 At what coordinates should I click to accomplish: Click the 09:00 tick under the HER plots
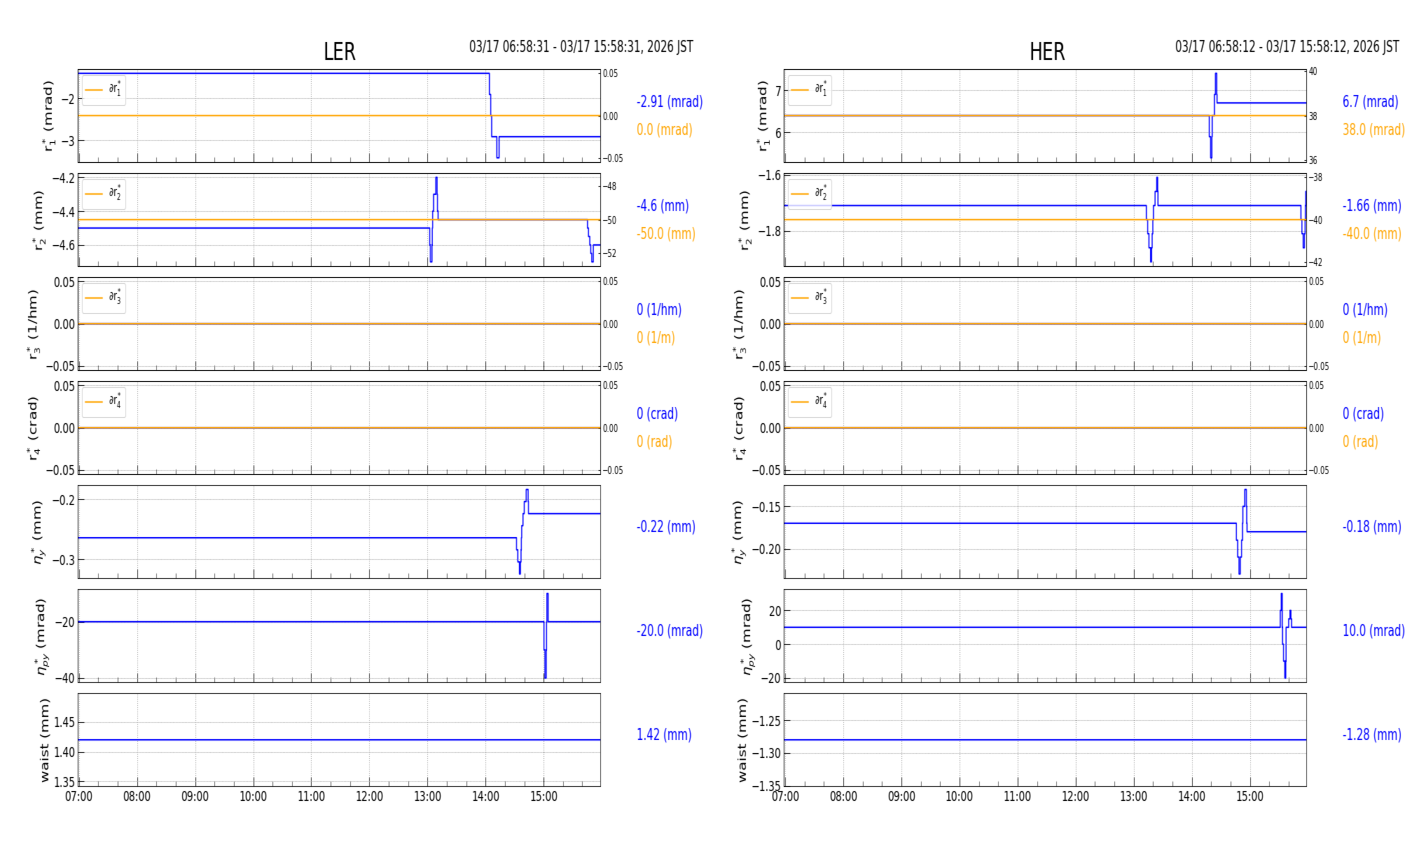coord(901,797)
